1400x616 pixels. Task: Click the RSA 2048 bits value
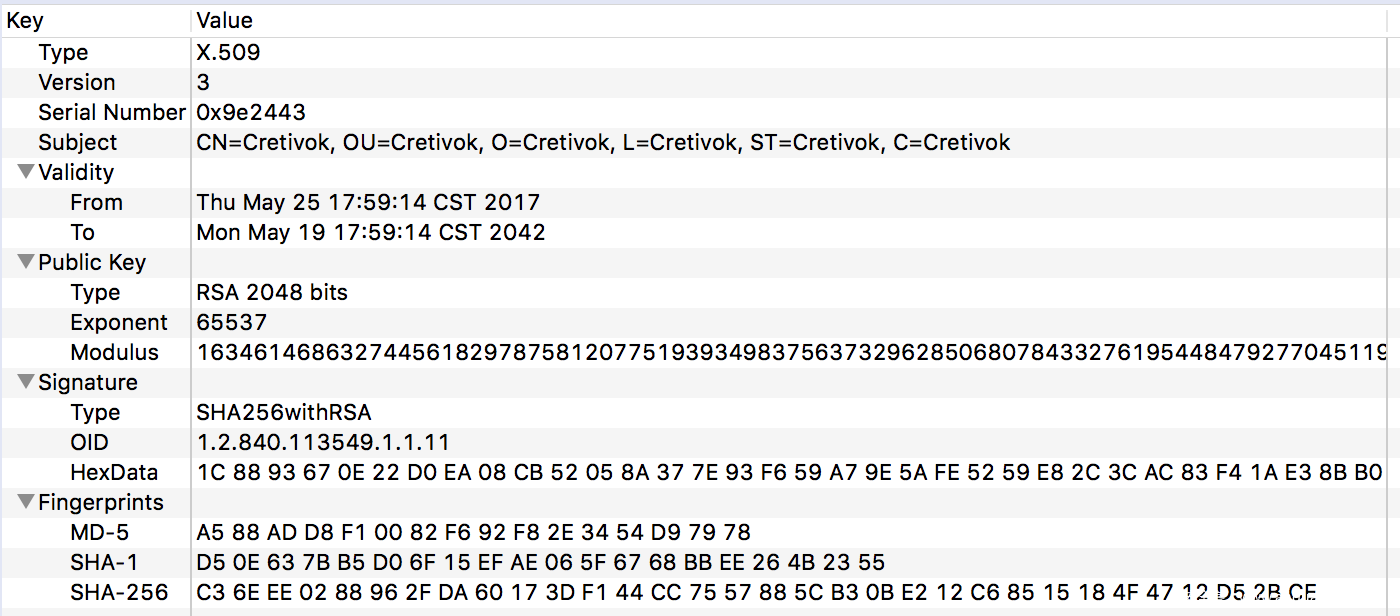tap(272, 293)
